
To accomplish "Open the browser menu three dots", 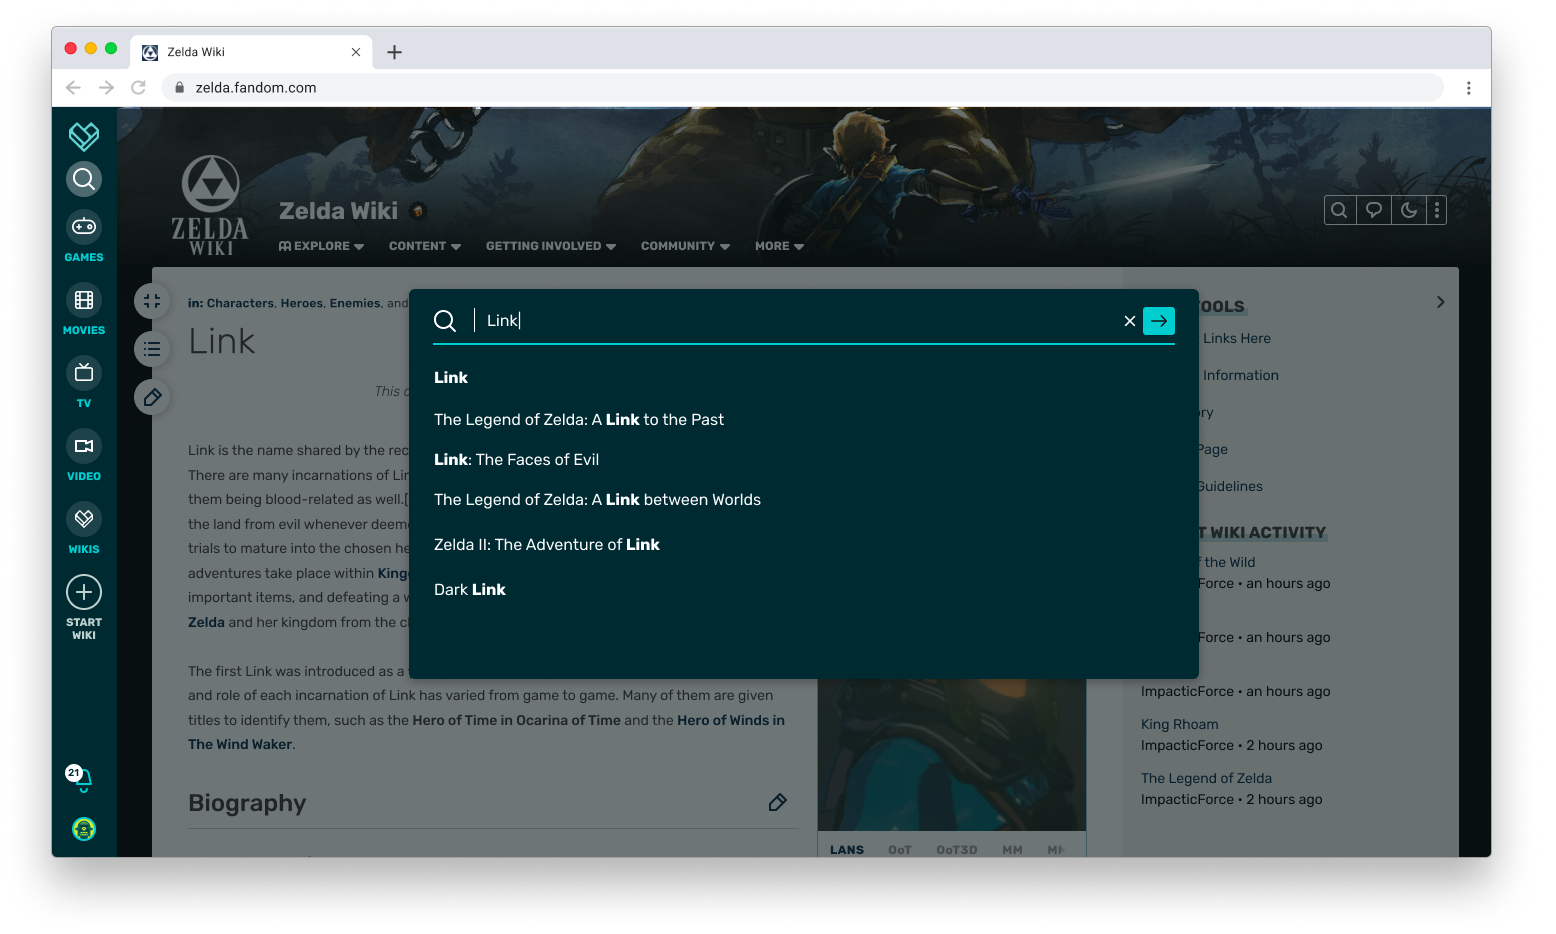I will coord(1468,88).
